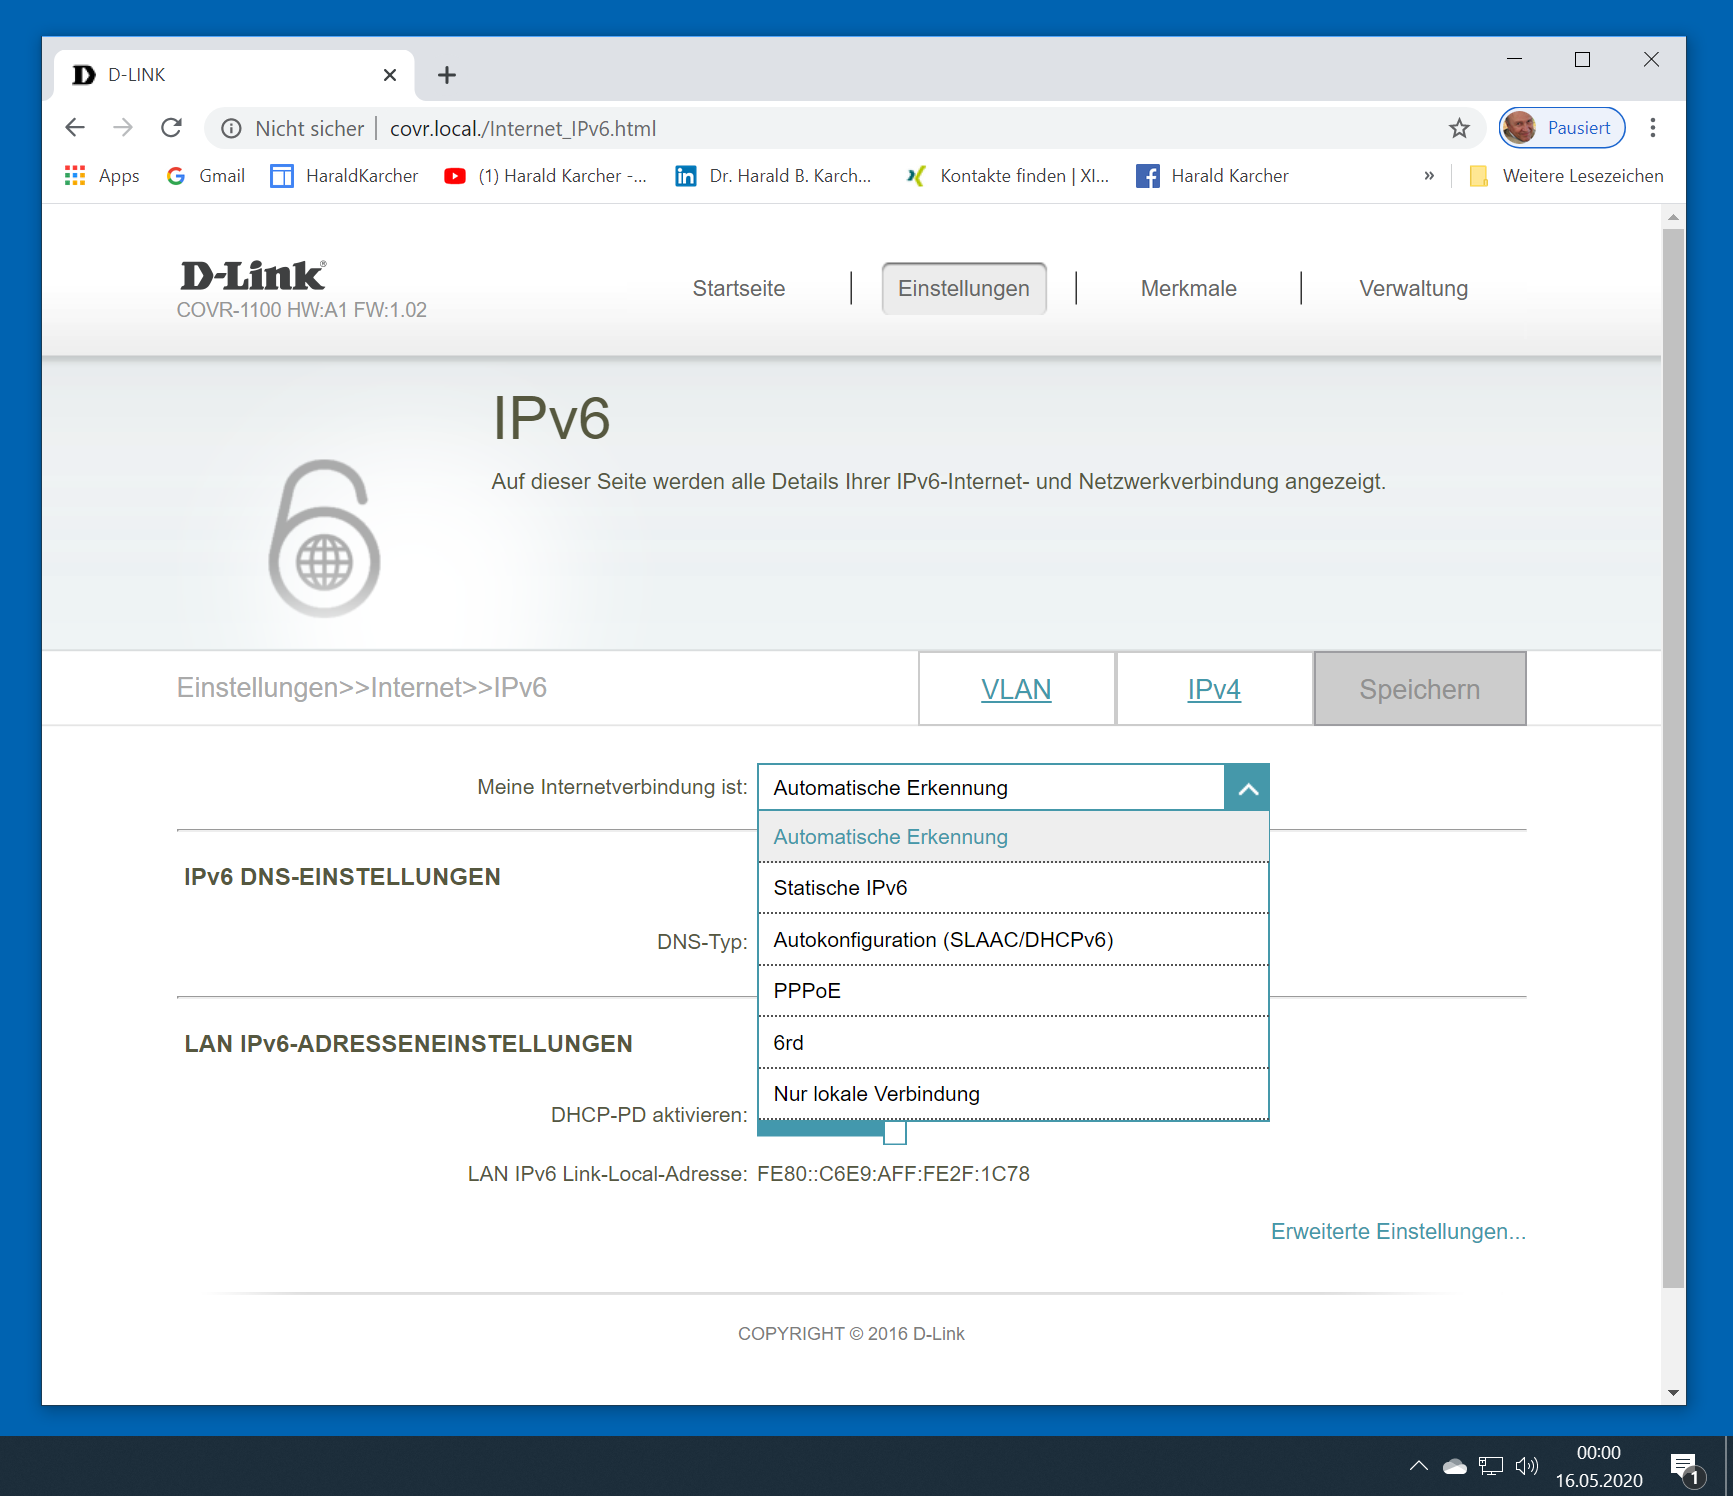The width and height of the screenshot is (1733, 1496).
Task: Click the site info 'Nicht sicher' icon
Action: tap(232, 129)
